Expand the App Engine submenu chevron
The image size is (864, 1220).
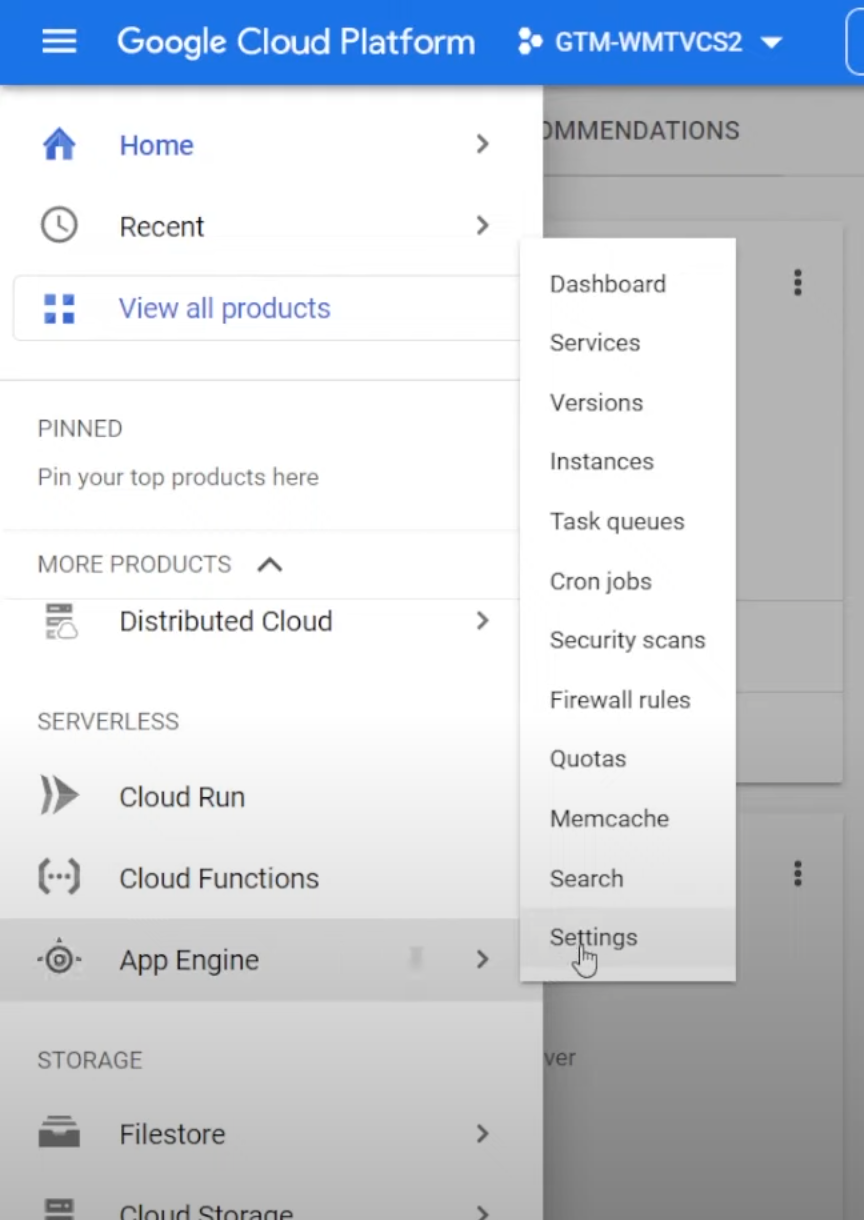482,960
